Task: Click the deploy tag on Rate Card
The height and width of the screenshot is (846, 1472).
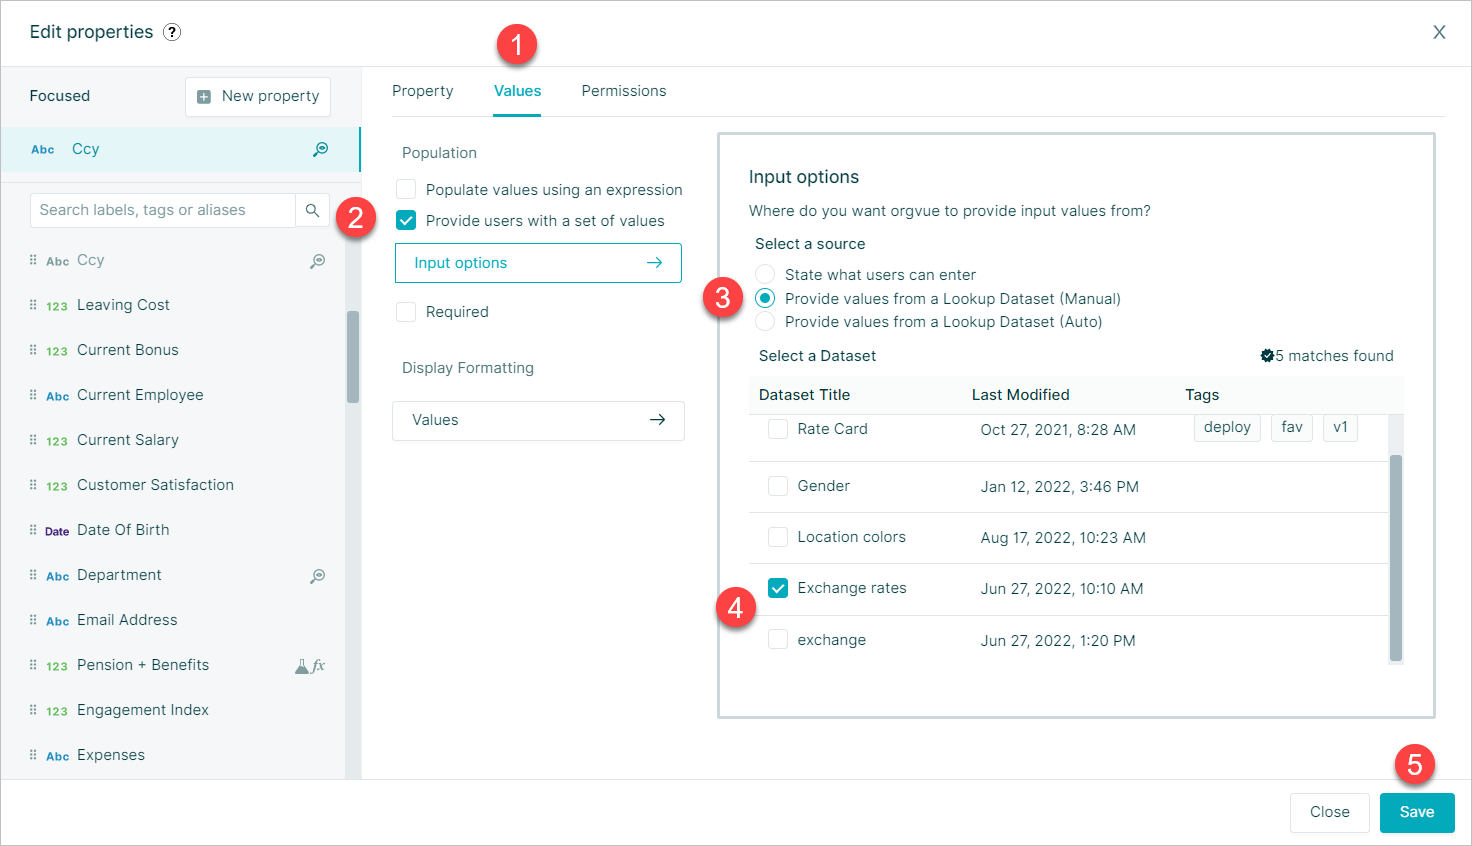Action: click(1227, 427)
